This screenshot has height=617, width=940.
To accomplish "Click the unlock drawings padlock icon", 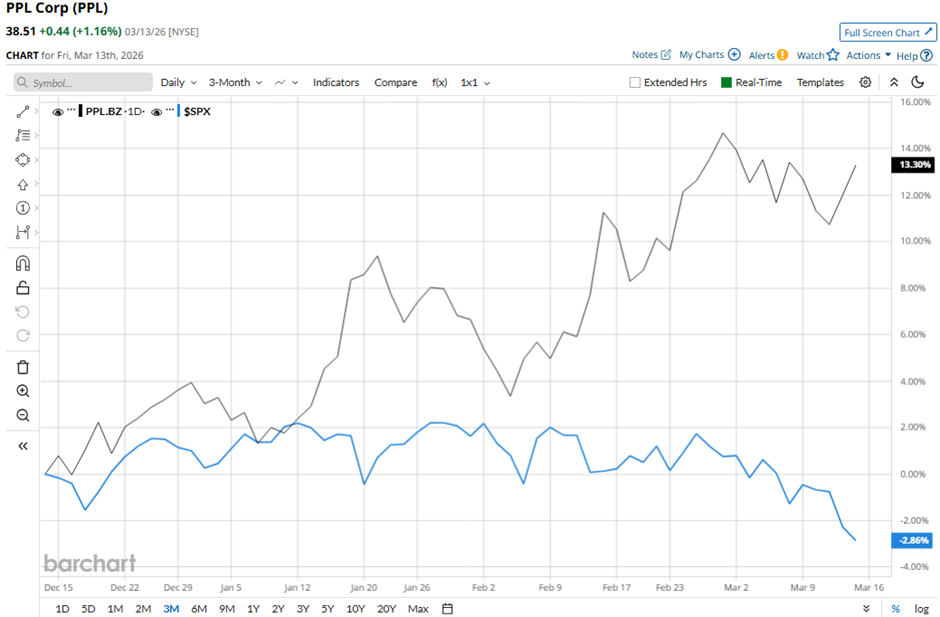I will pyautogui.click(x=23, y=288).
